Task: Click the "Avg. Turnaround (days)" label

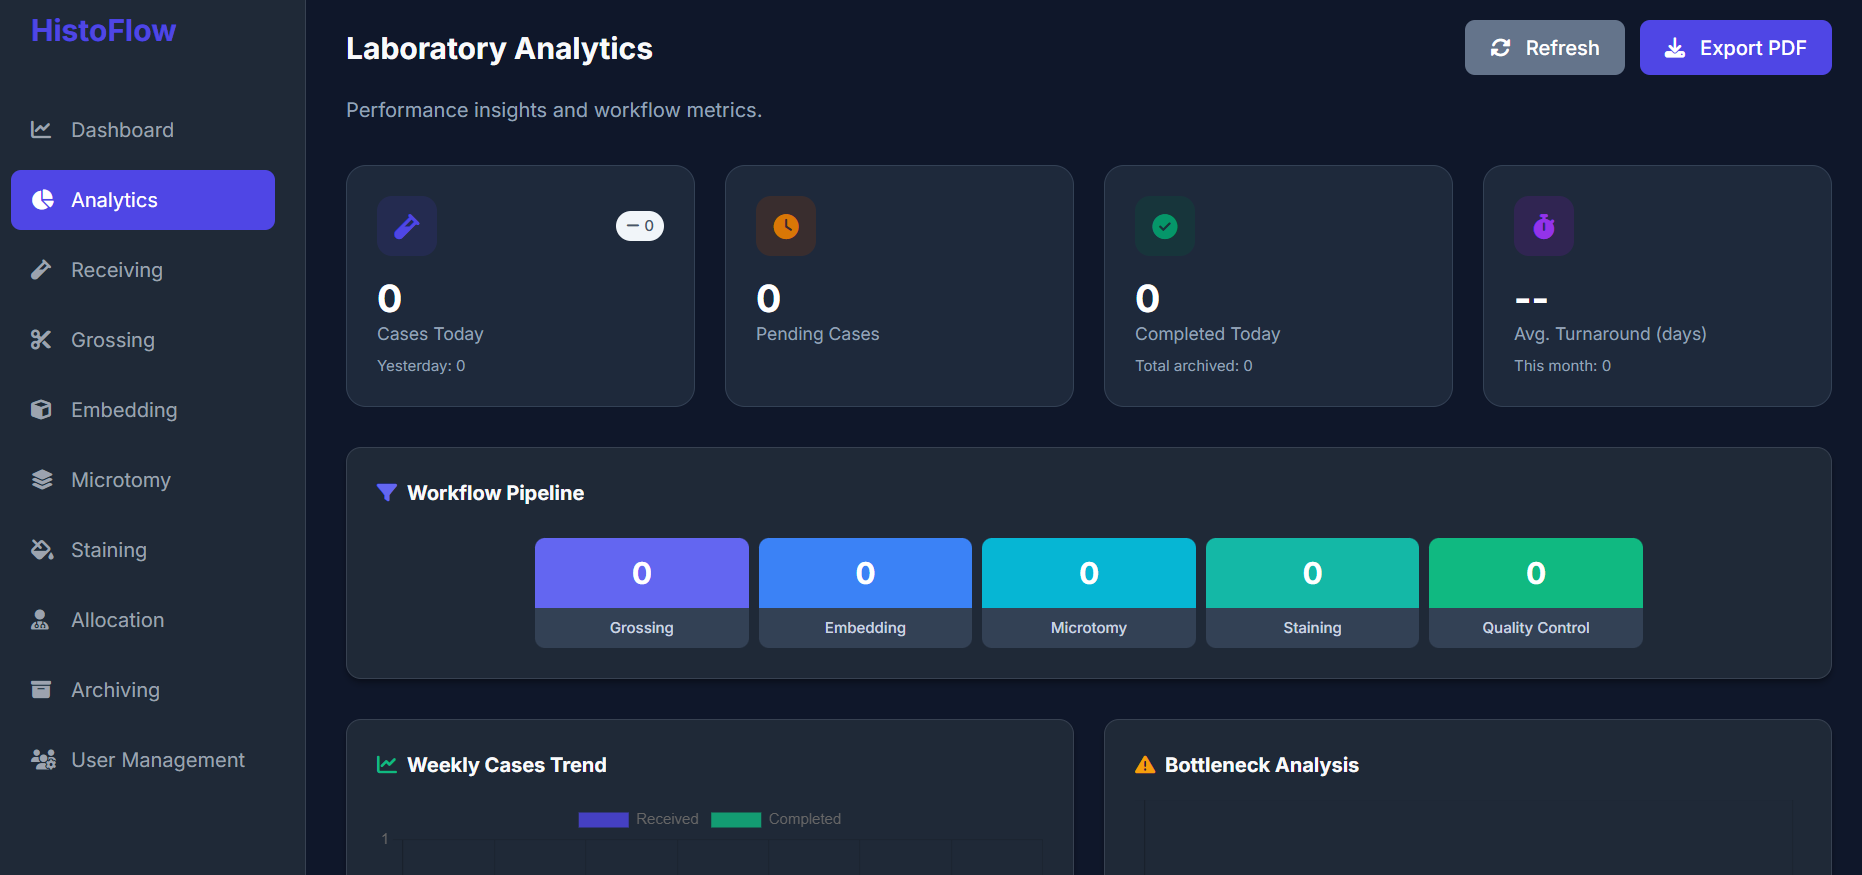Action: coord(1610,334)
